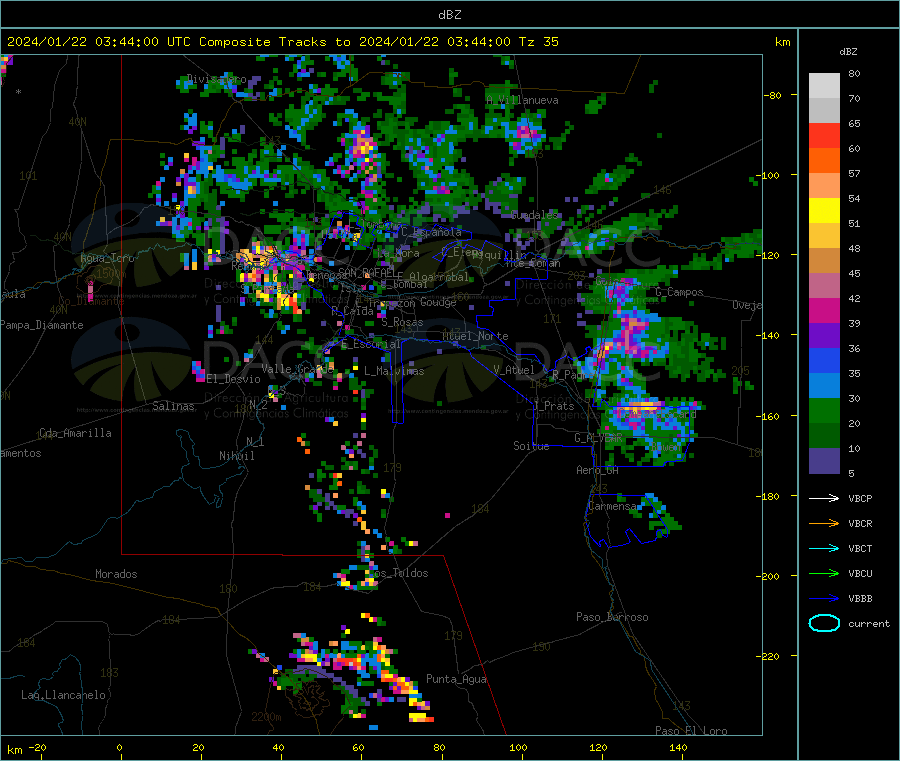The height and width of the screenshot is (761, 900).
Task: Click the 'C_Española' map label
Action: point(431,232)
